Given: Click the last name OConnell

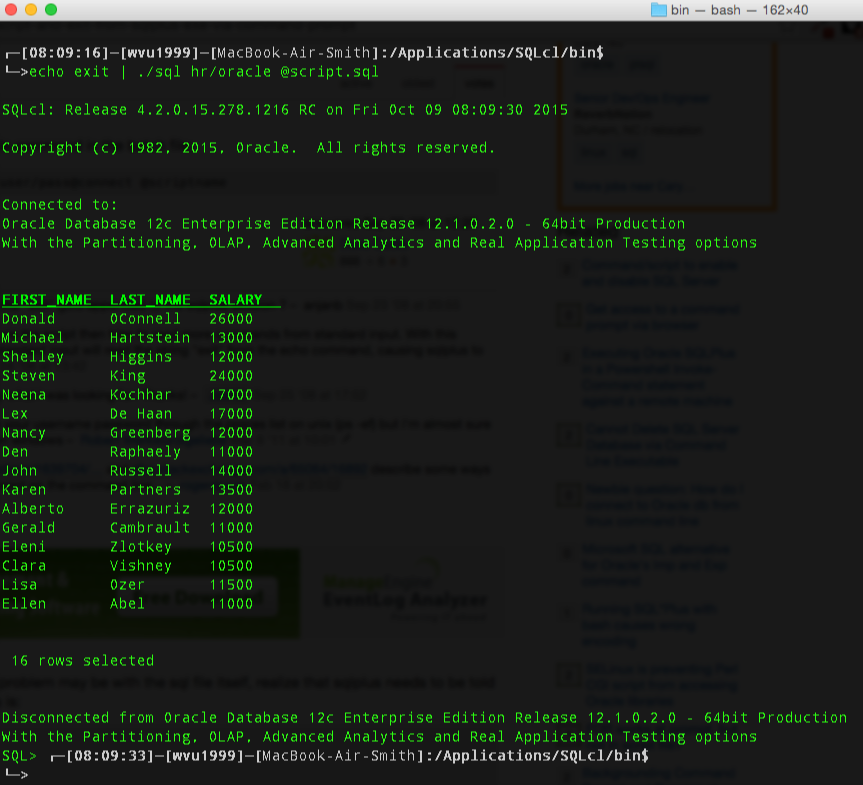Looking at the screenshot, I should [145, 319].
